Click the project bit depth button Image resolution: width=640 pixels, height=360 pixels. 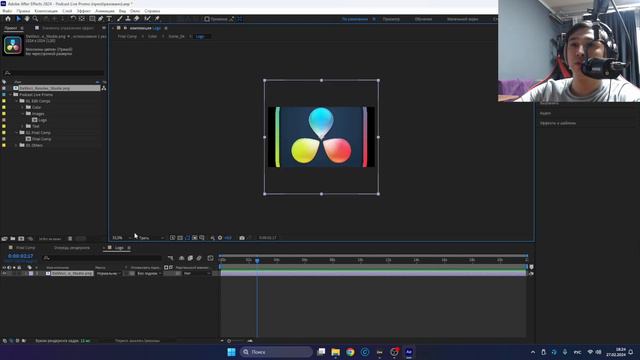click(50, 239)
